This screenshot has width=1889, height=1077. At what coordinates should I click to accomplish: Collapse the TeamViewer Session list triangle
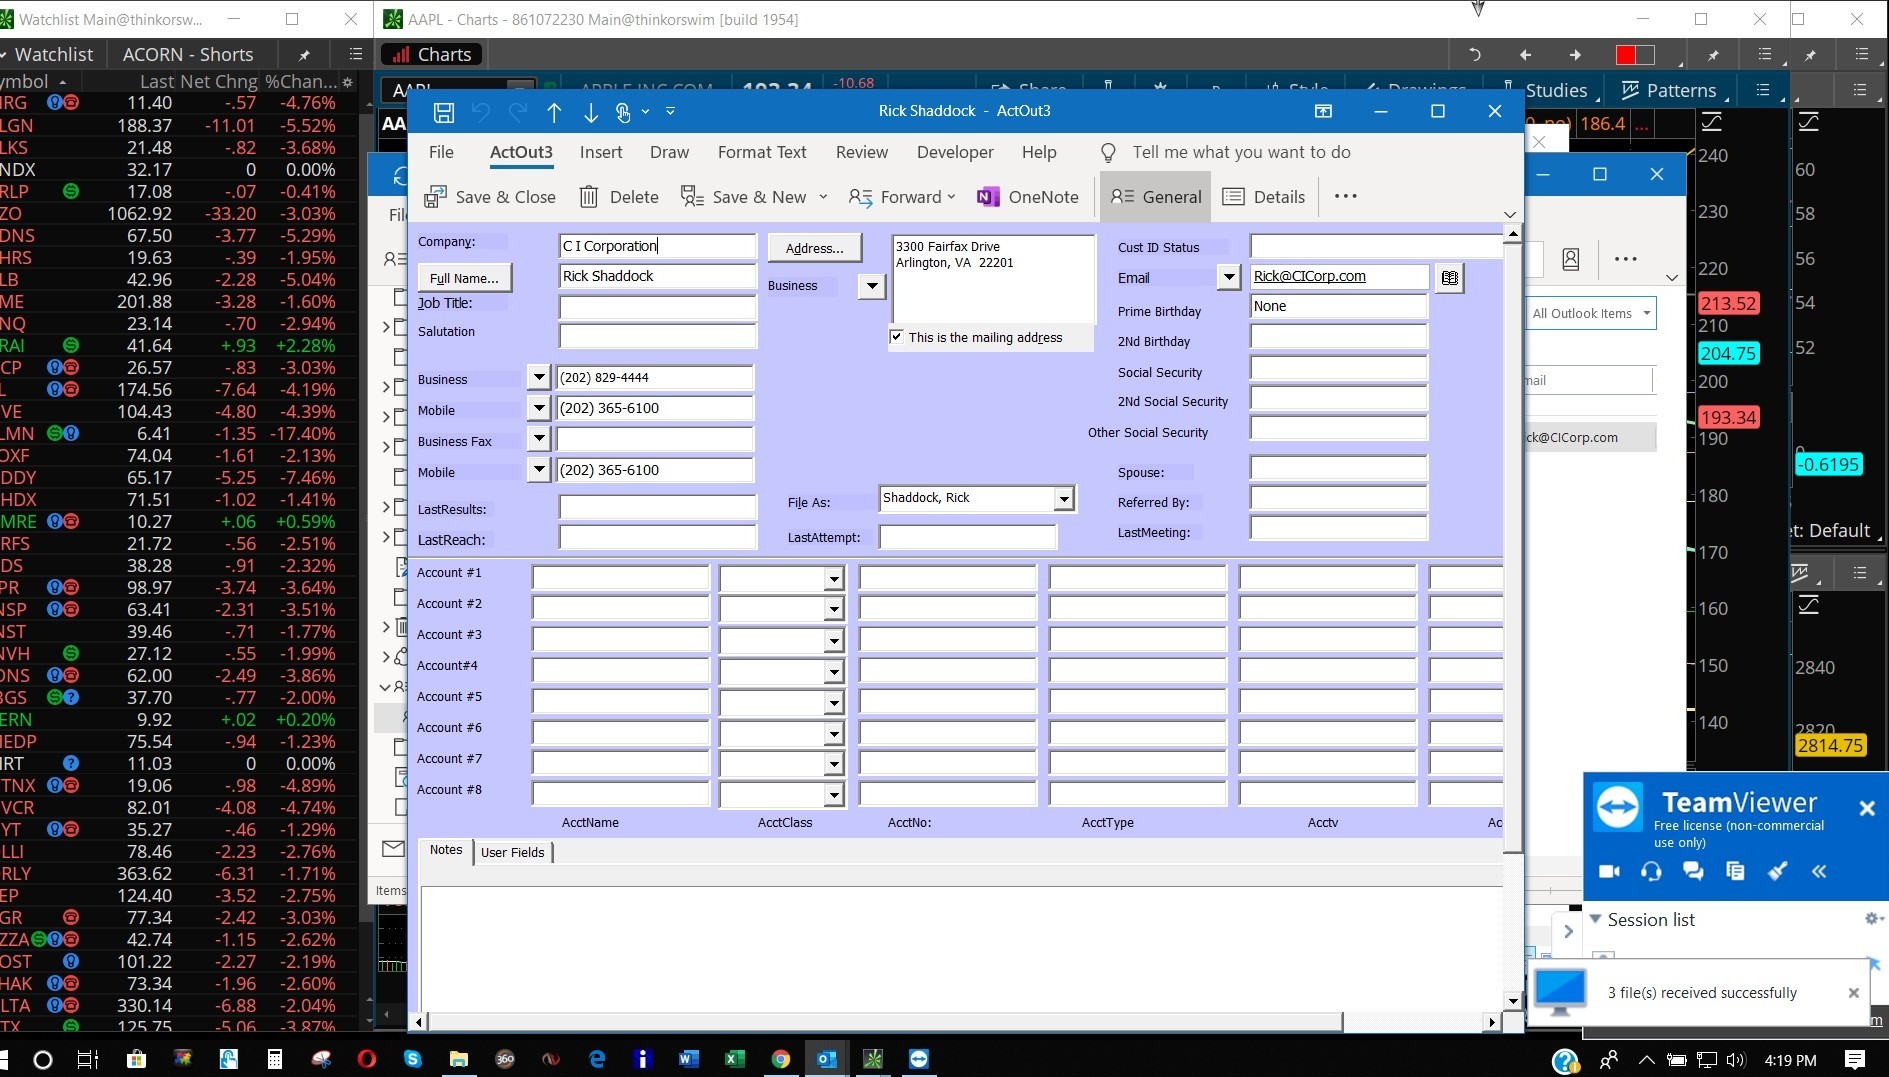[x=1596, y=918]
